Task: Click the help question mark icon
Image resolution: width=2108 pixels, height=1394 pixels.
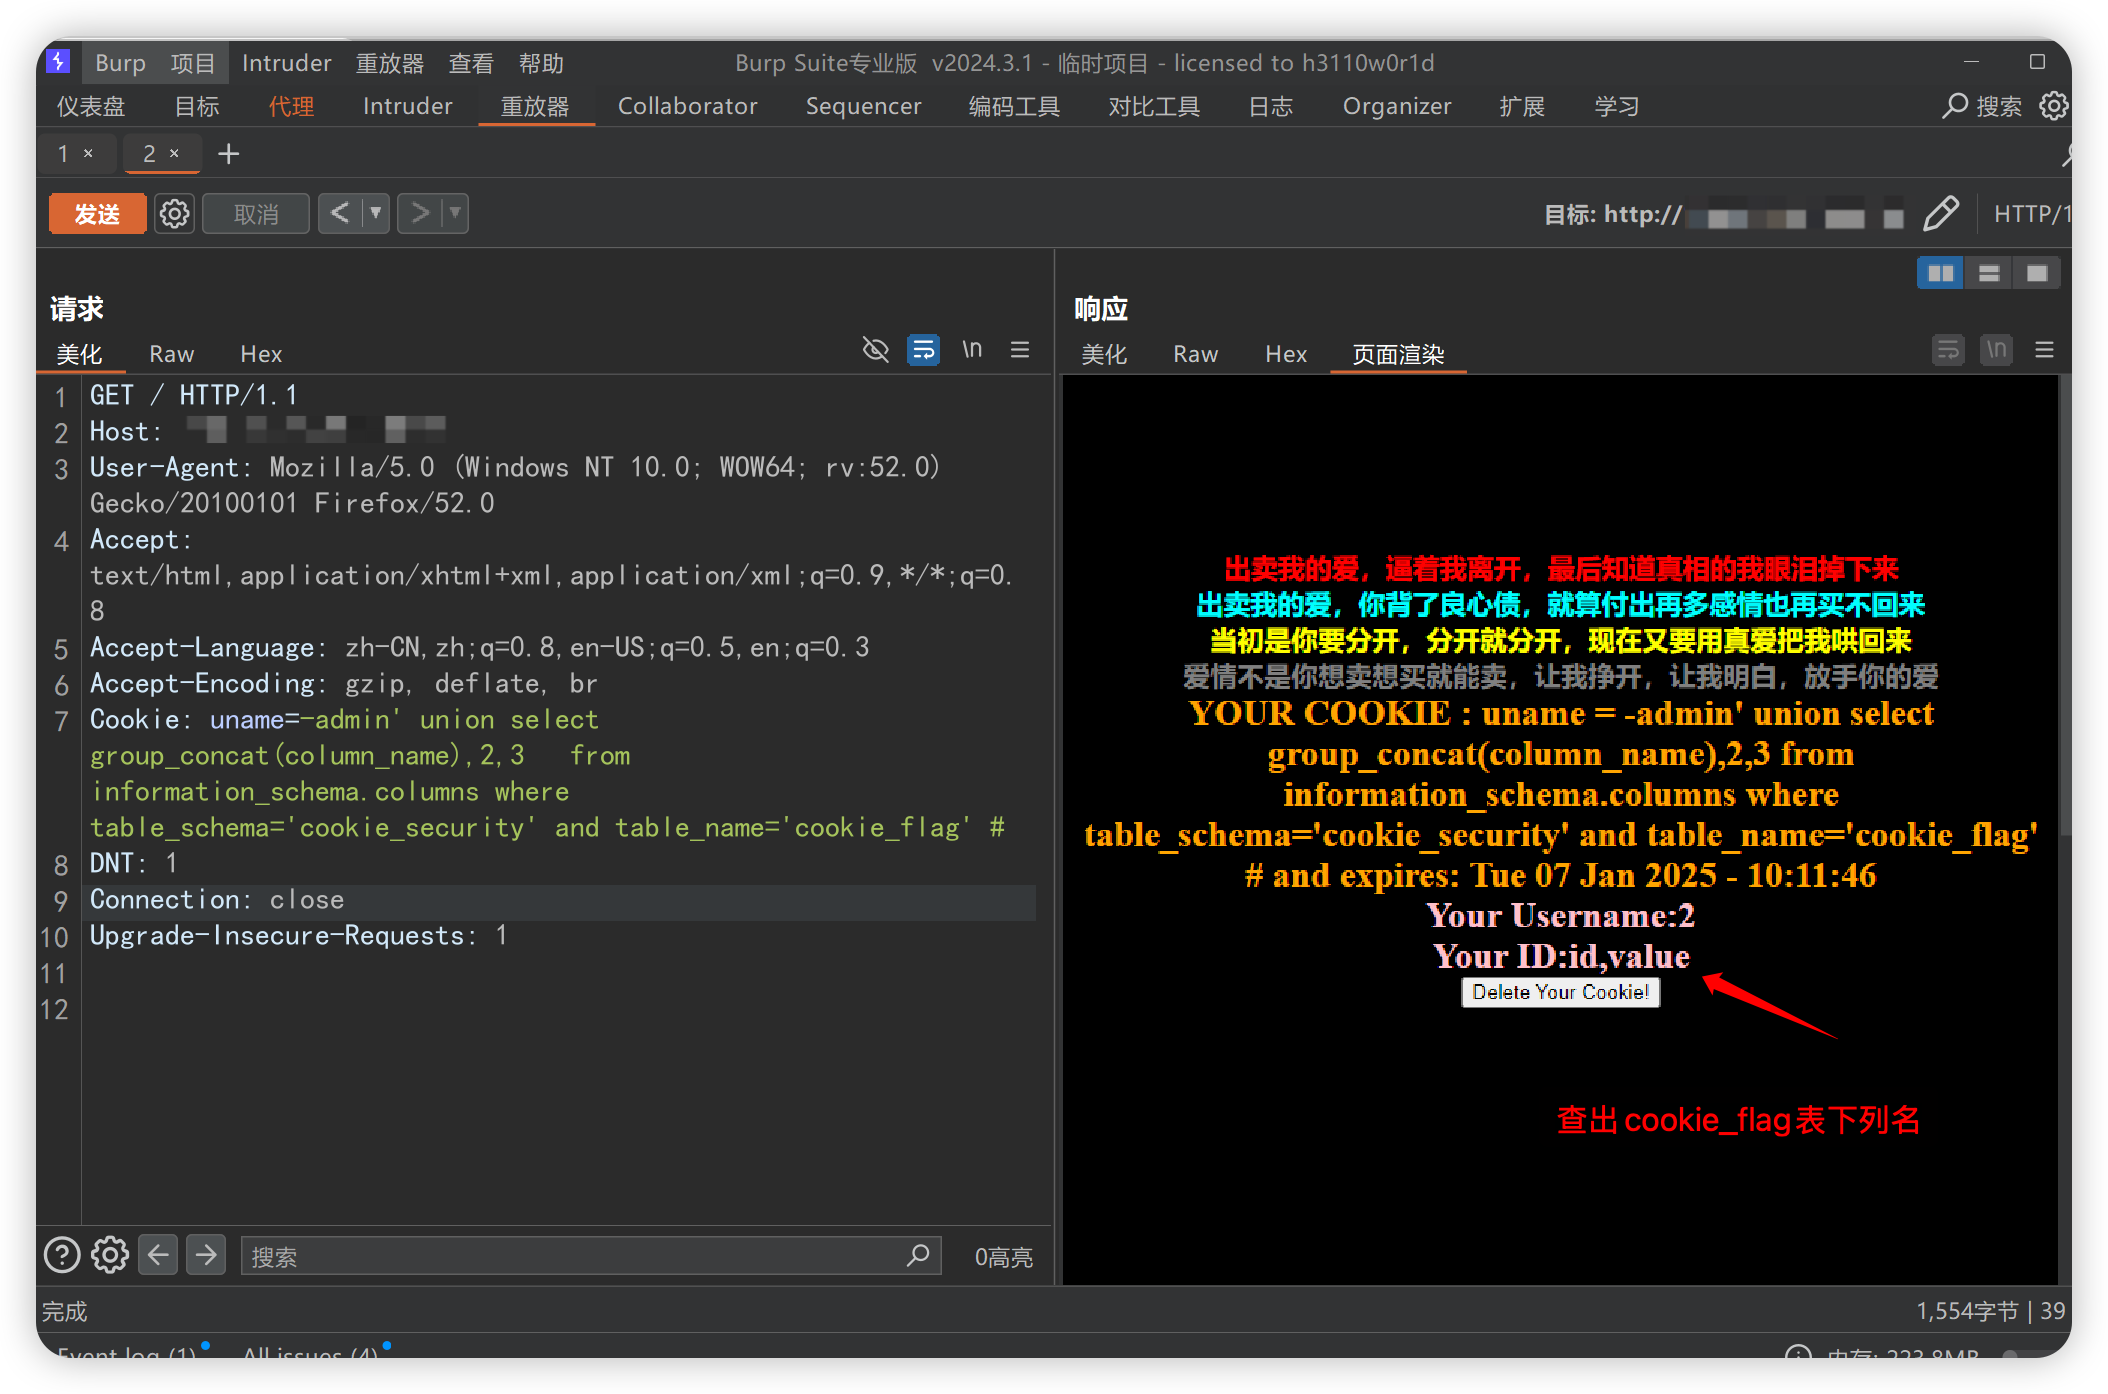Action: click(x=62, y=1255)
